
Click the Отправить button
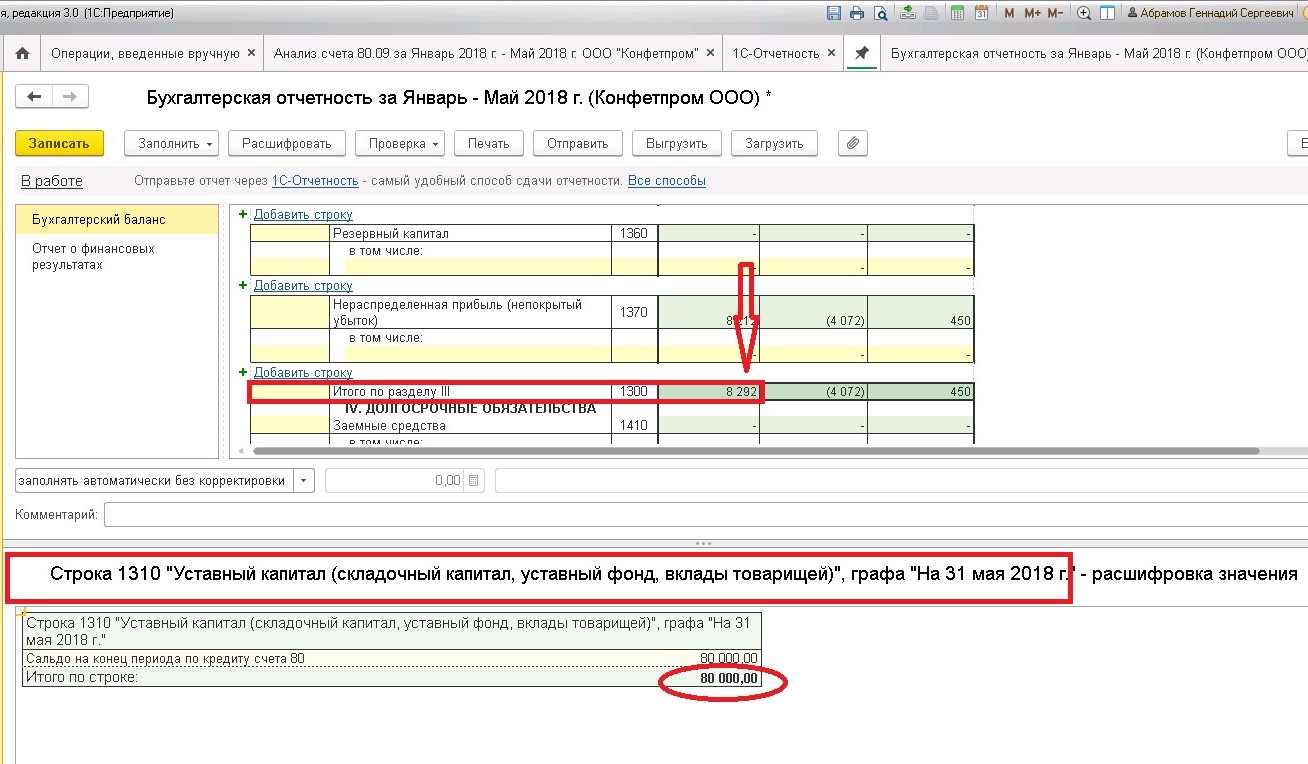click(577, 143)
